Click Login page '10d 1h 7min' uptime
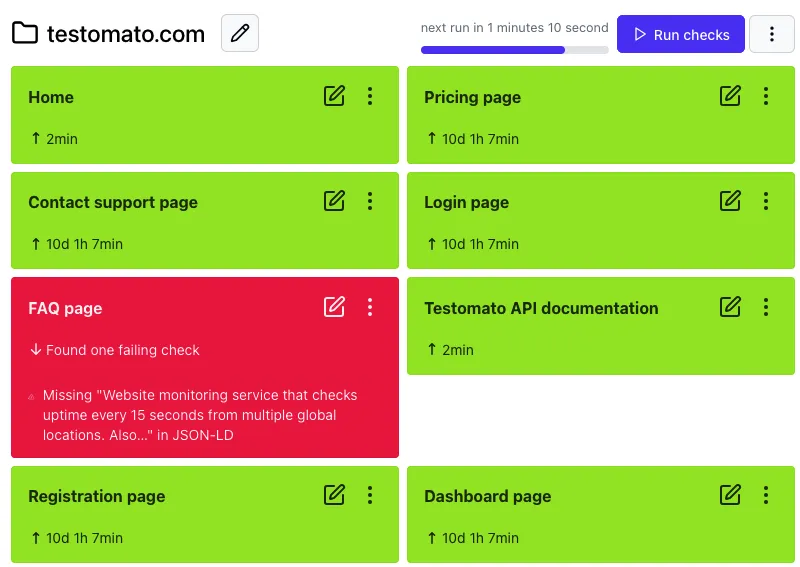The width and height of the screenshot is (800, 567). (480, 244)
